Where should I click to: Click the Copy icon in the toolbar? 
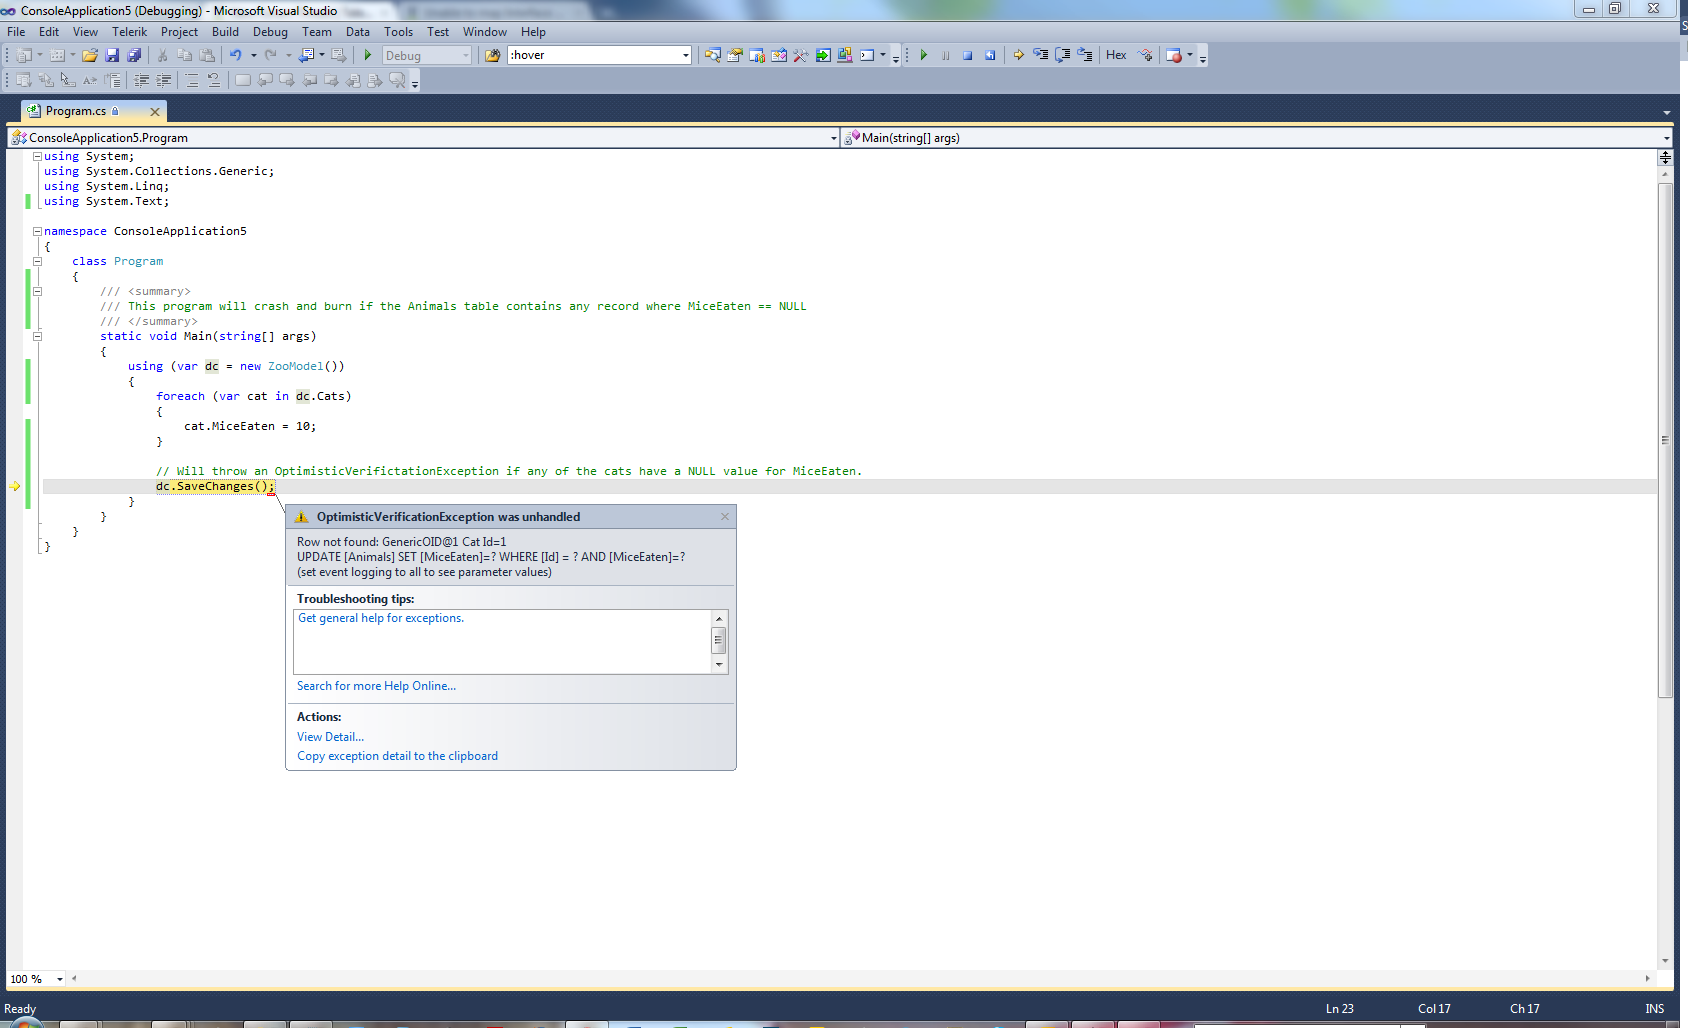click(184, 55)
